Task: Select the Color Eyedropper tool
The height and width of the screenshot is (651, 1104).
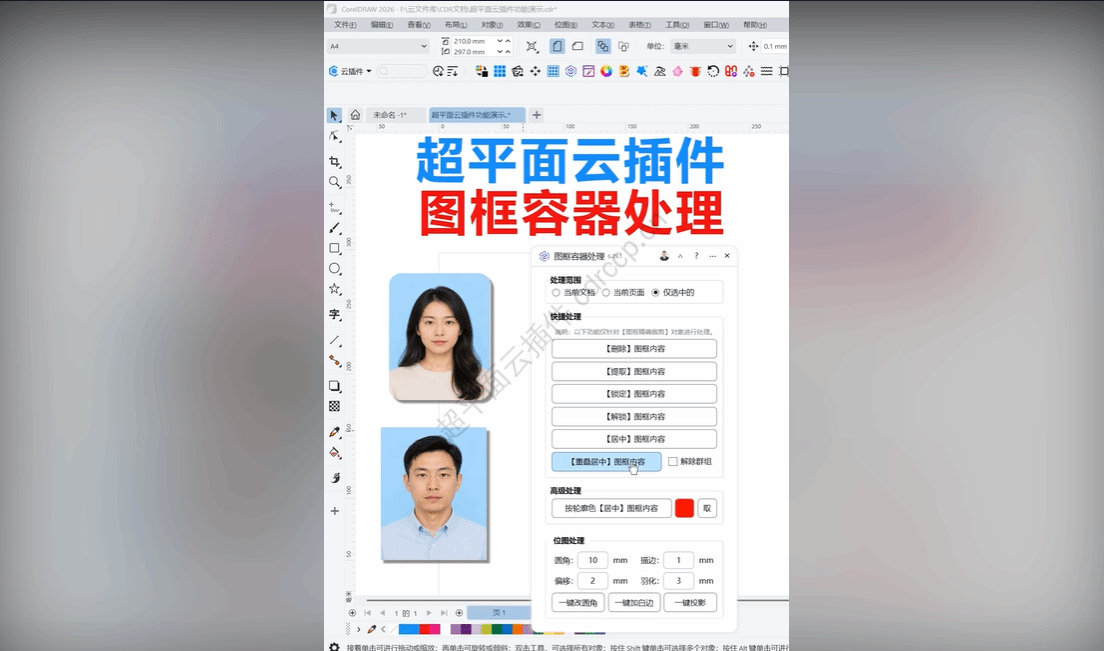Action: pos(334,432)
